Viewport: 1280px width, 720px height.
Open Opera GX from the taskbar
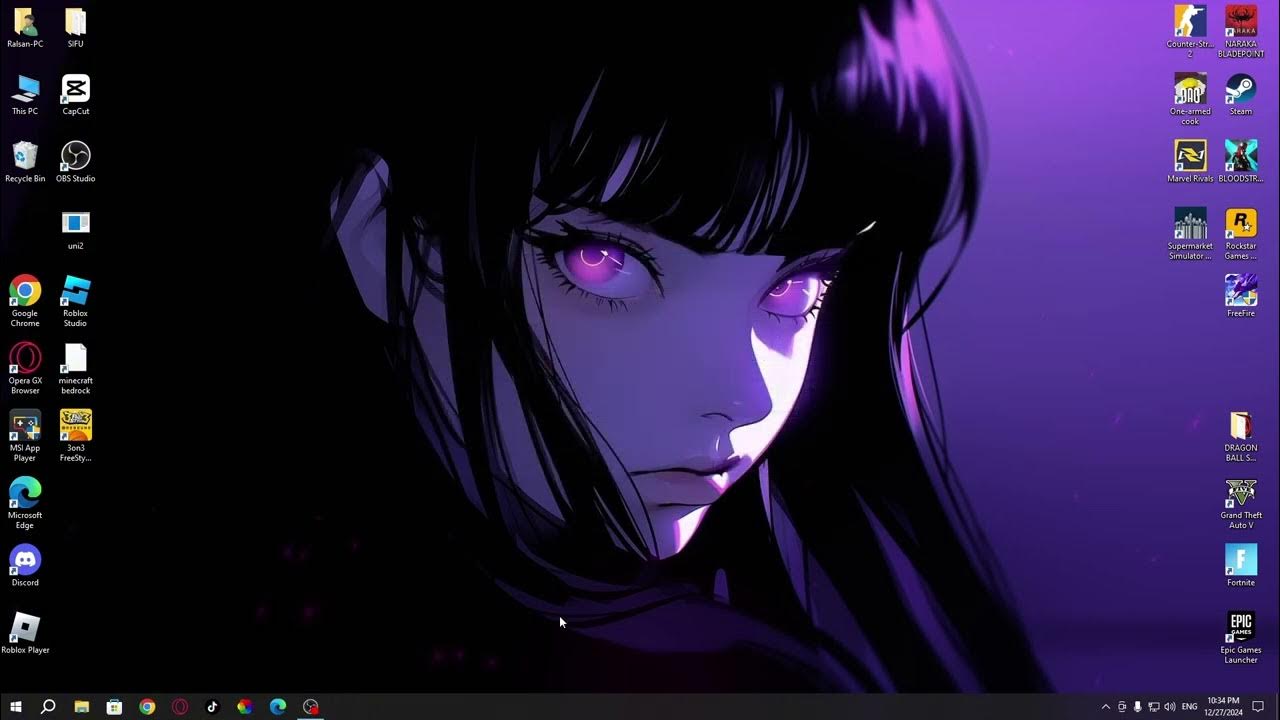(x=180, y=706)
